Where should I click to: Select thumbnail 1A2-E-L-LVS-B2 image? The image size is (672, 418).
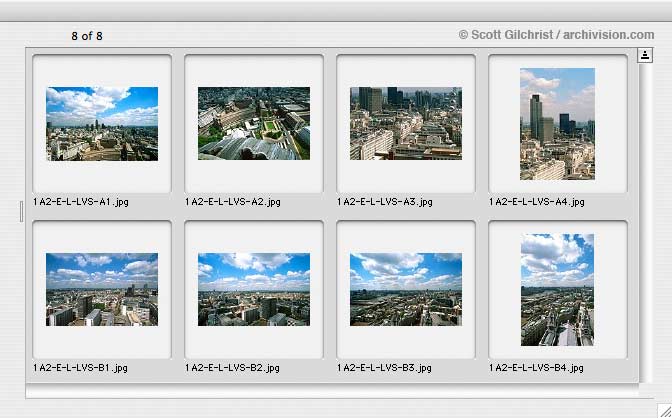point(254,289)
